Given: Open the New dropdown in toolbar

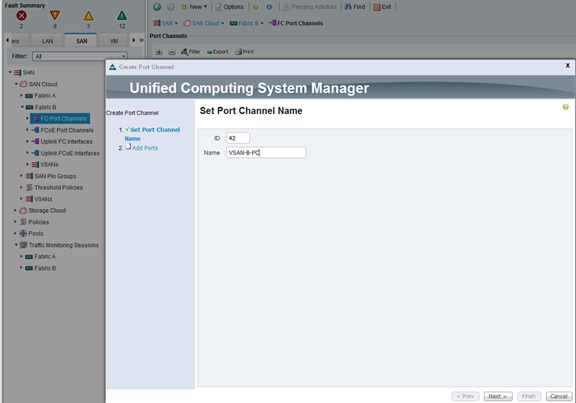Looking at the screenshot, I should click(195, 7).
